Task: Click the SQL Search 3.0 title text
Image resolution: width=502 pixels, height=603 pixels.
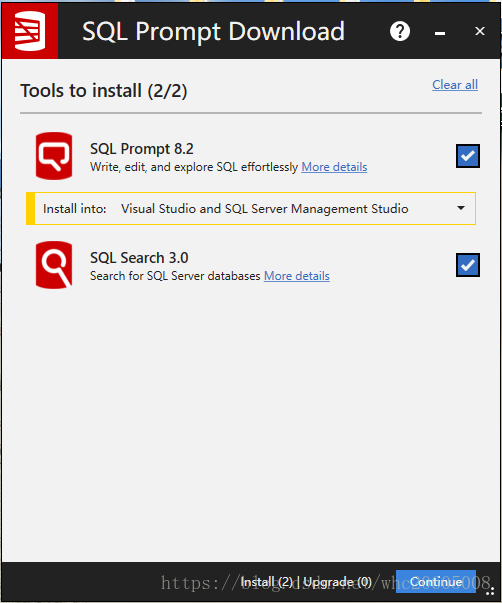Action: (139, 258)
